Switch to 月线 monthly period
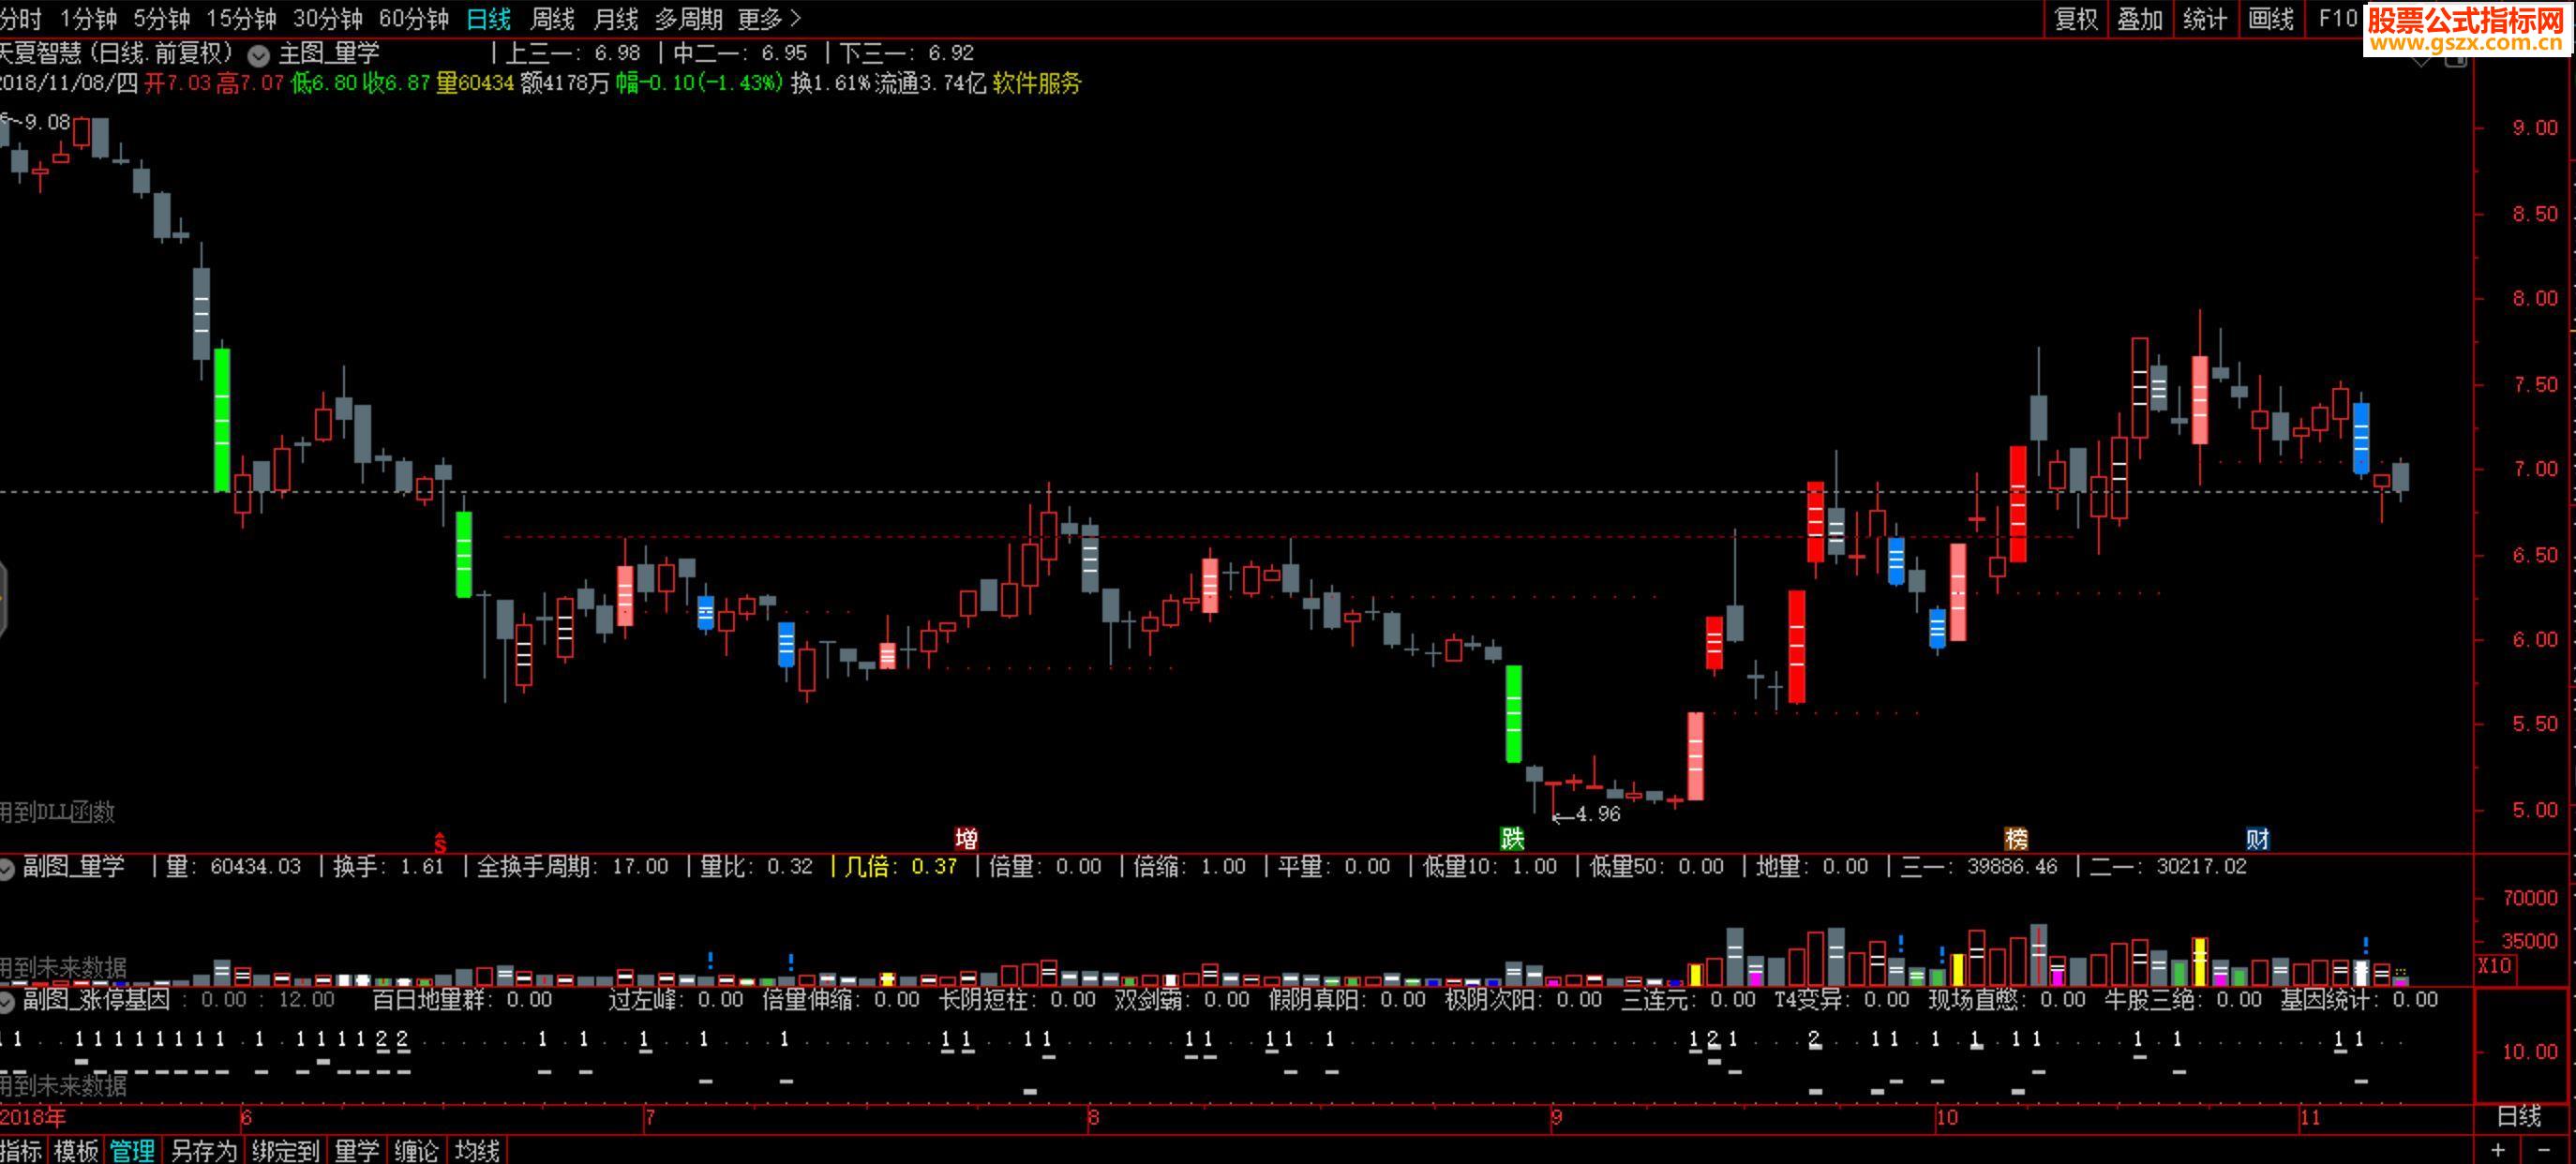 pos(615,18)
